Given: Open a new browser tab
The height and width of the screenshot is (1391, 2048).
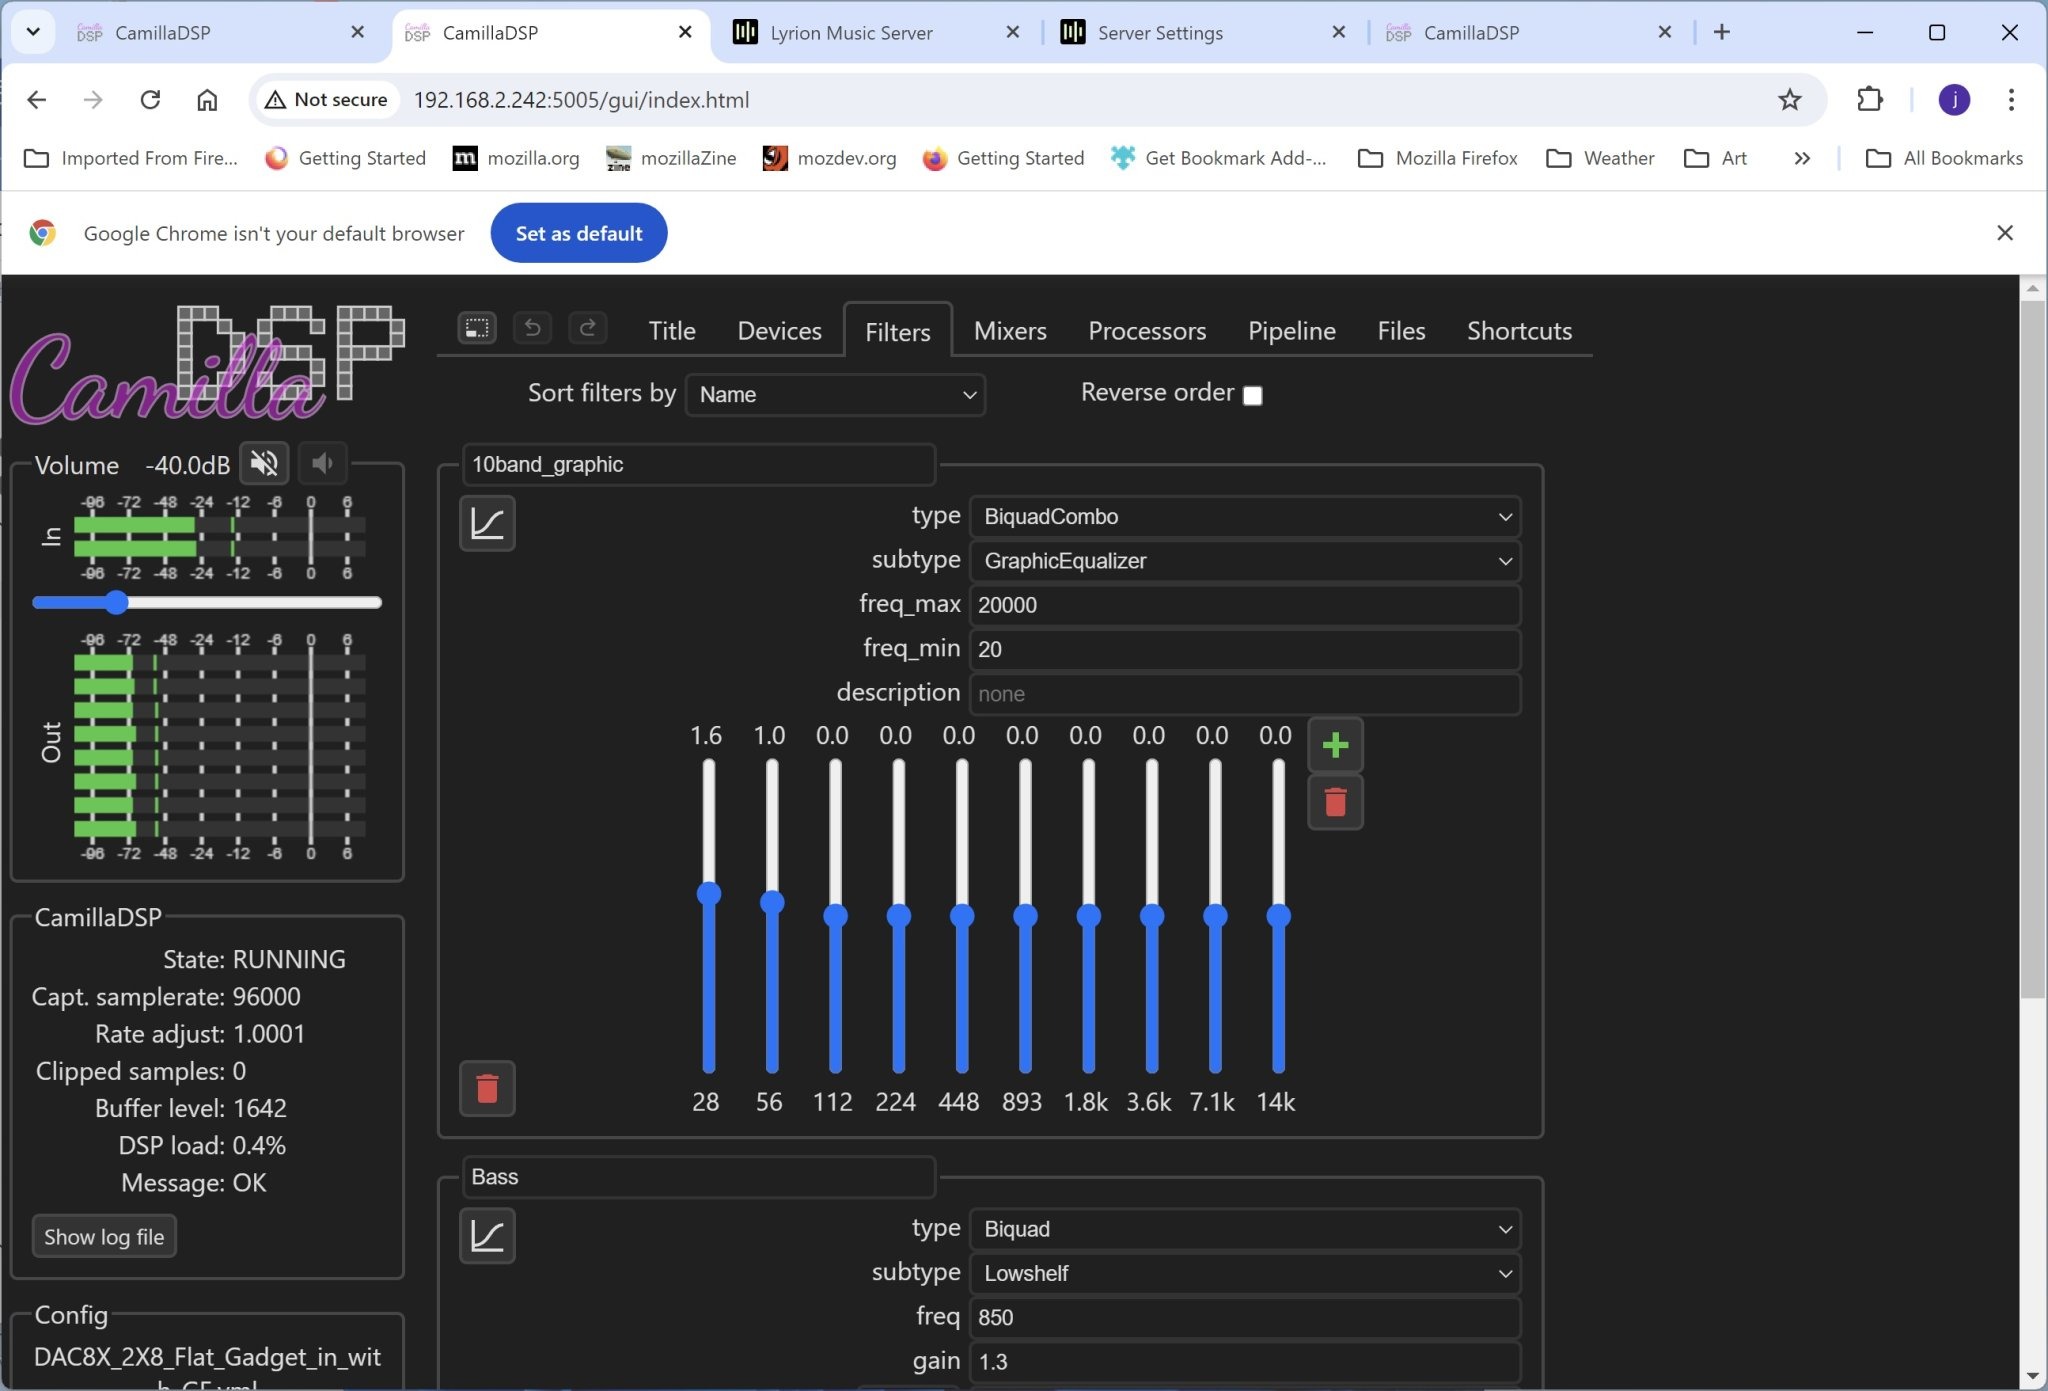Looking at the screenshot, I should point(1722,32).
